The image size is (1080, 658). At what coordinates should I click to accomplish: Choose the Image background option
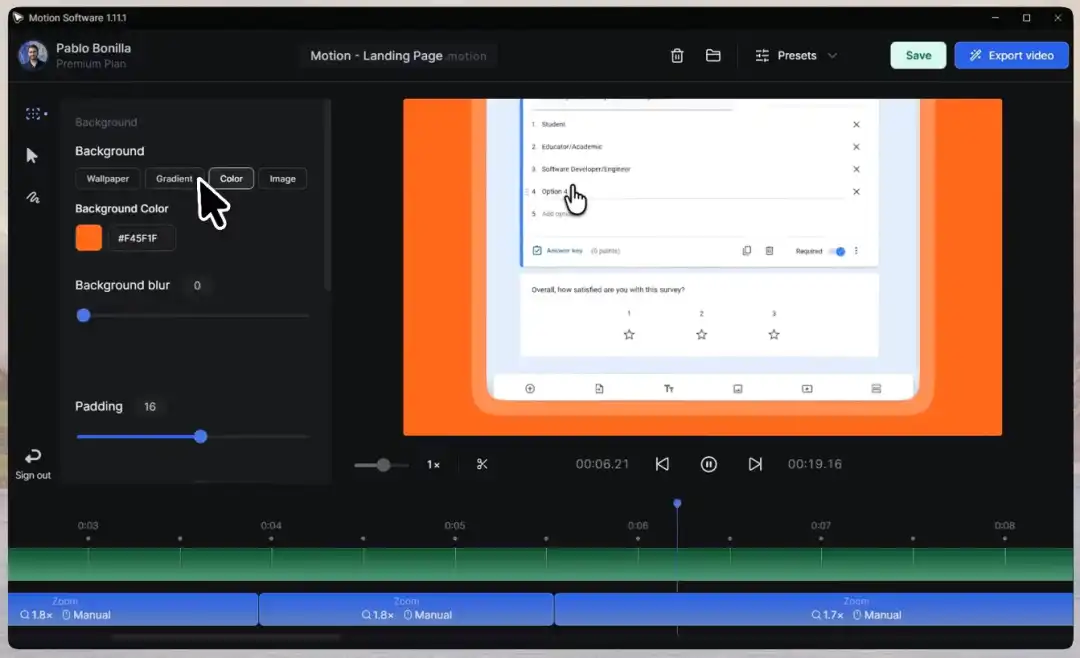click(282, 179)
